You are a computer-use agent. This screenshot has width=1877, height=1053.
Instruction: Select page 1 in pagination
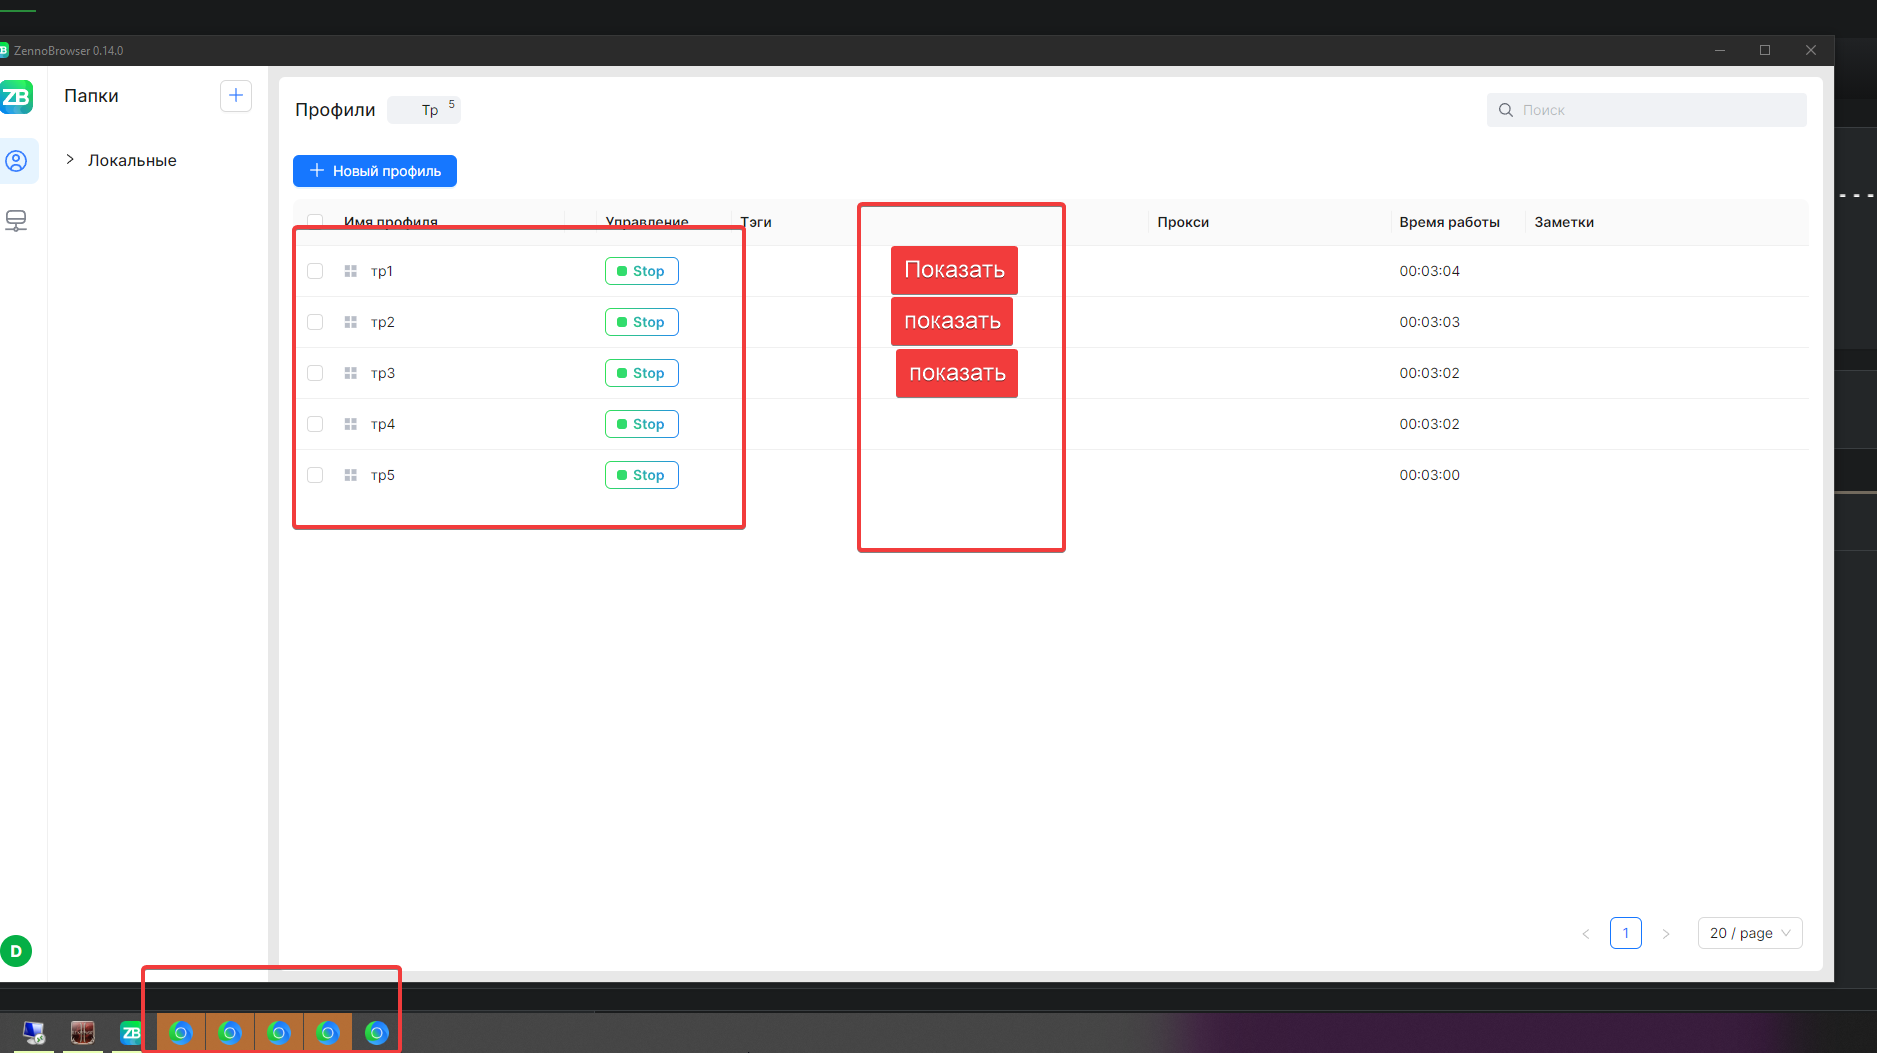(x=1626, y=933)
